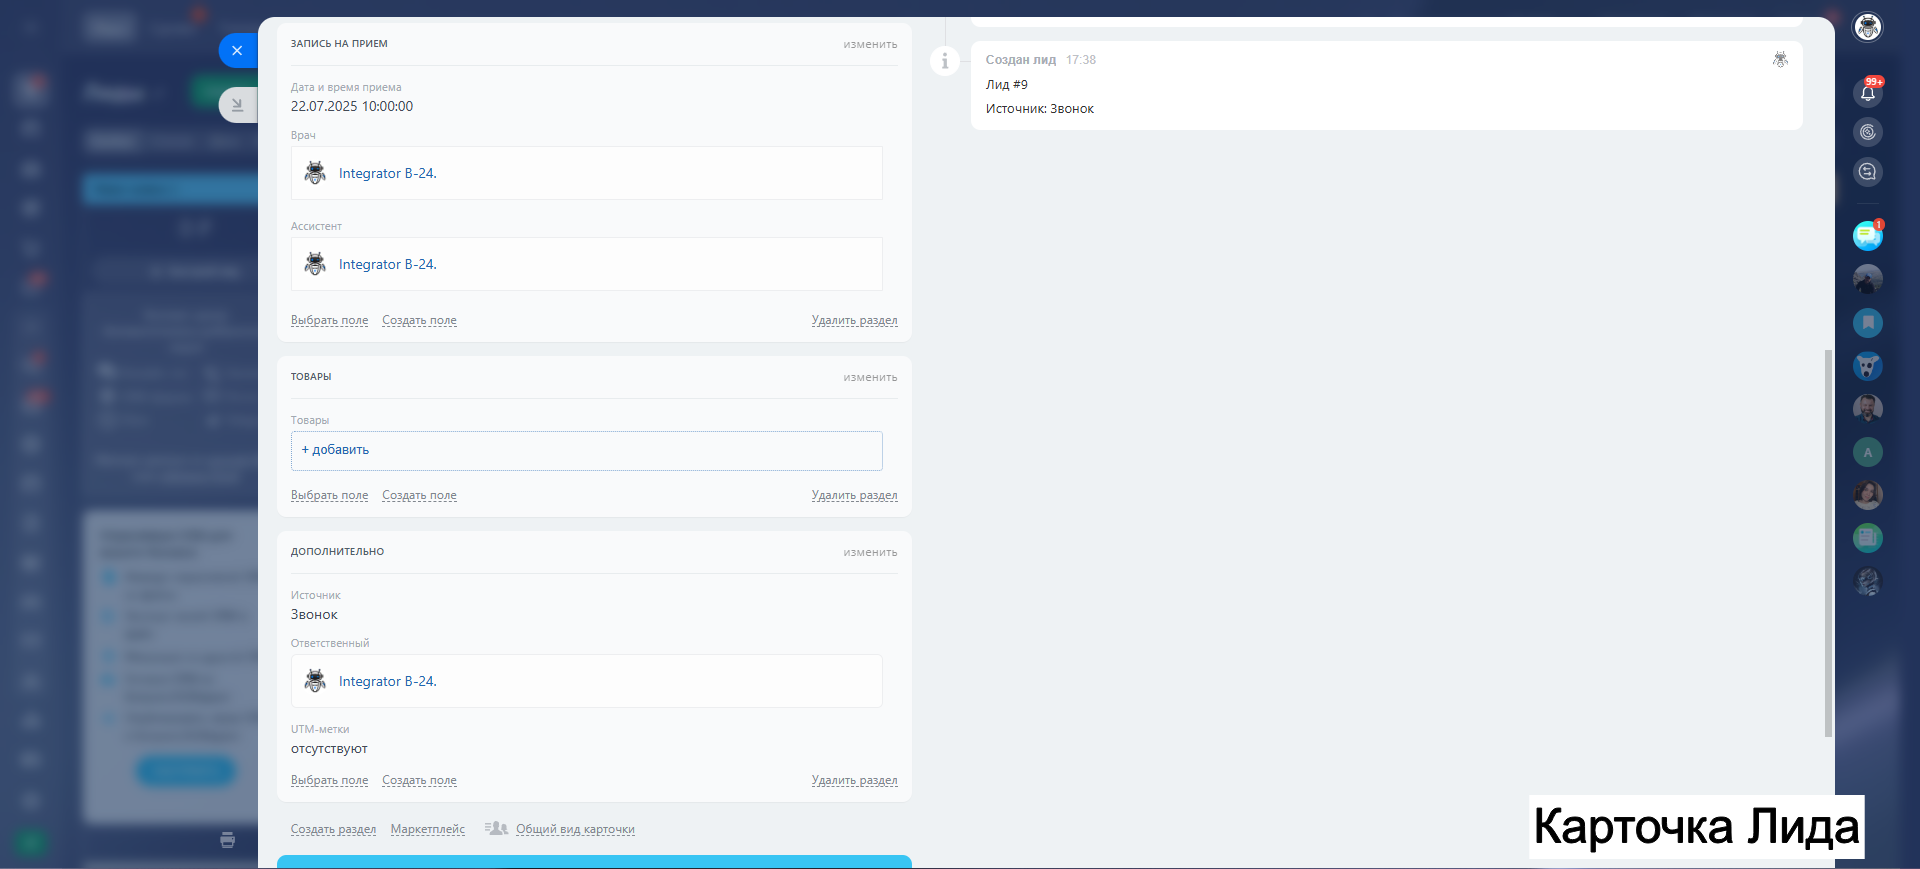Click the spiral target icon in sidebar
The width and height of the screenshot is (1920, 869).
(x=1867, y=132)
